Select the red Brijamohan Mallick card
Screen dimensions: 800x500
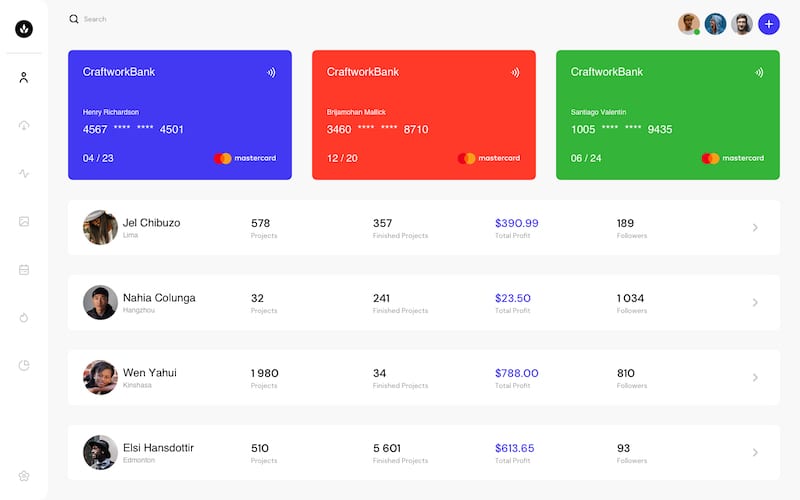pyautogui.click(x=424, y=115)
